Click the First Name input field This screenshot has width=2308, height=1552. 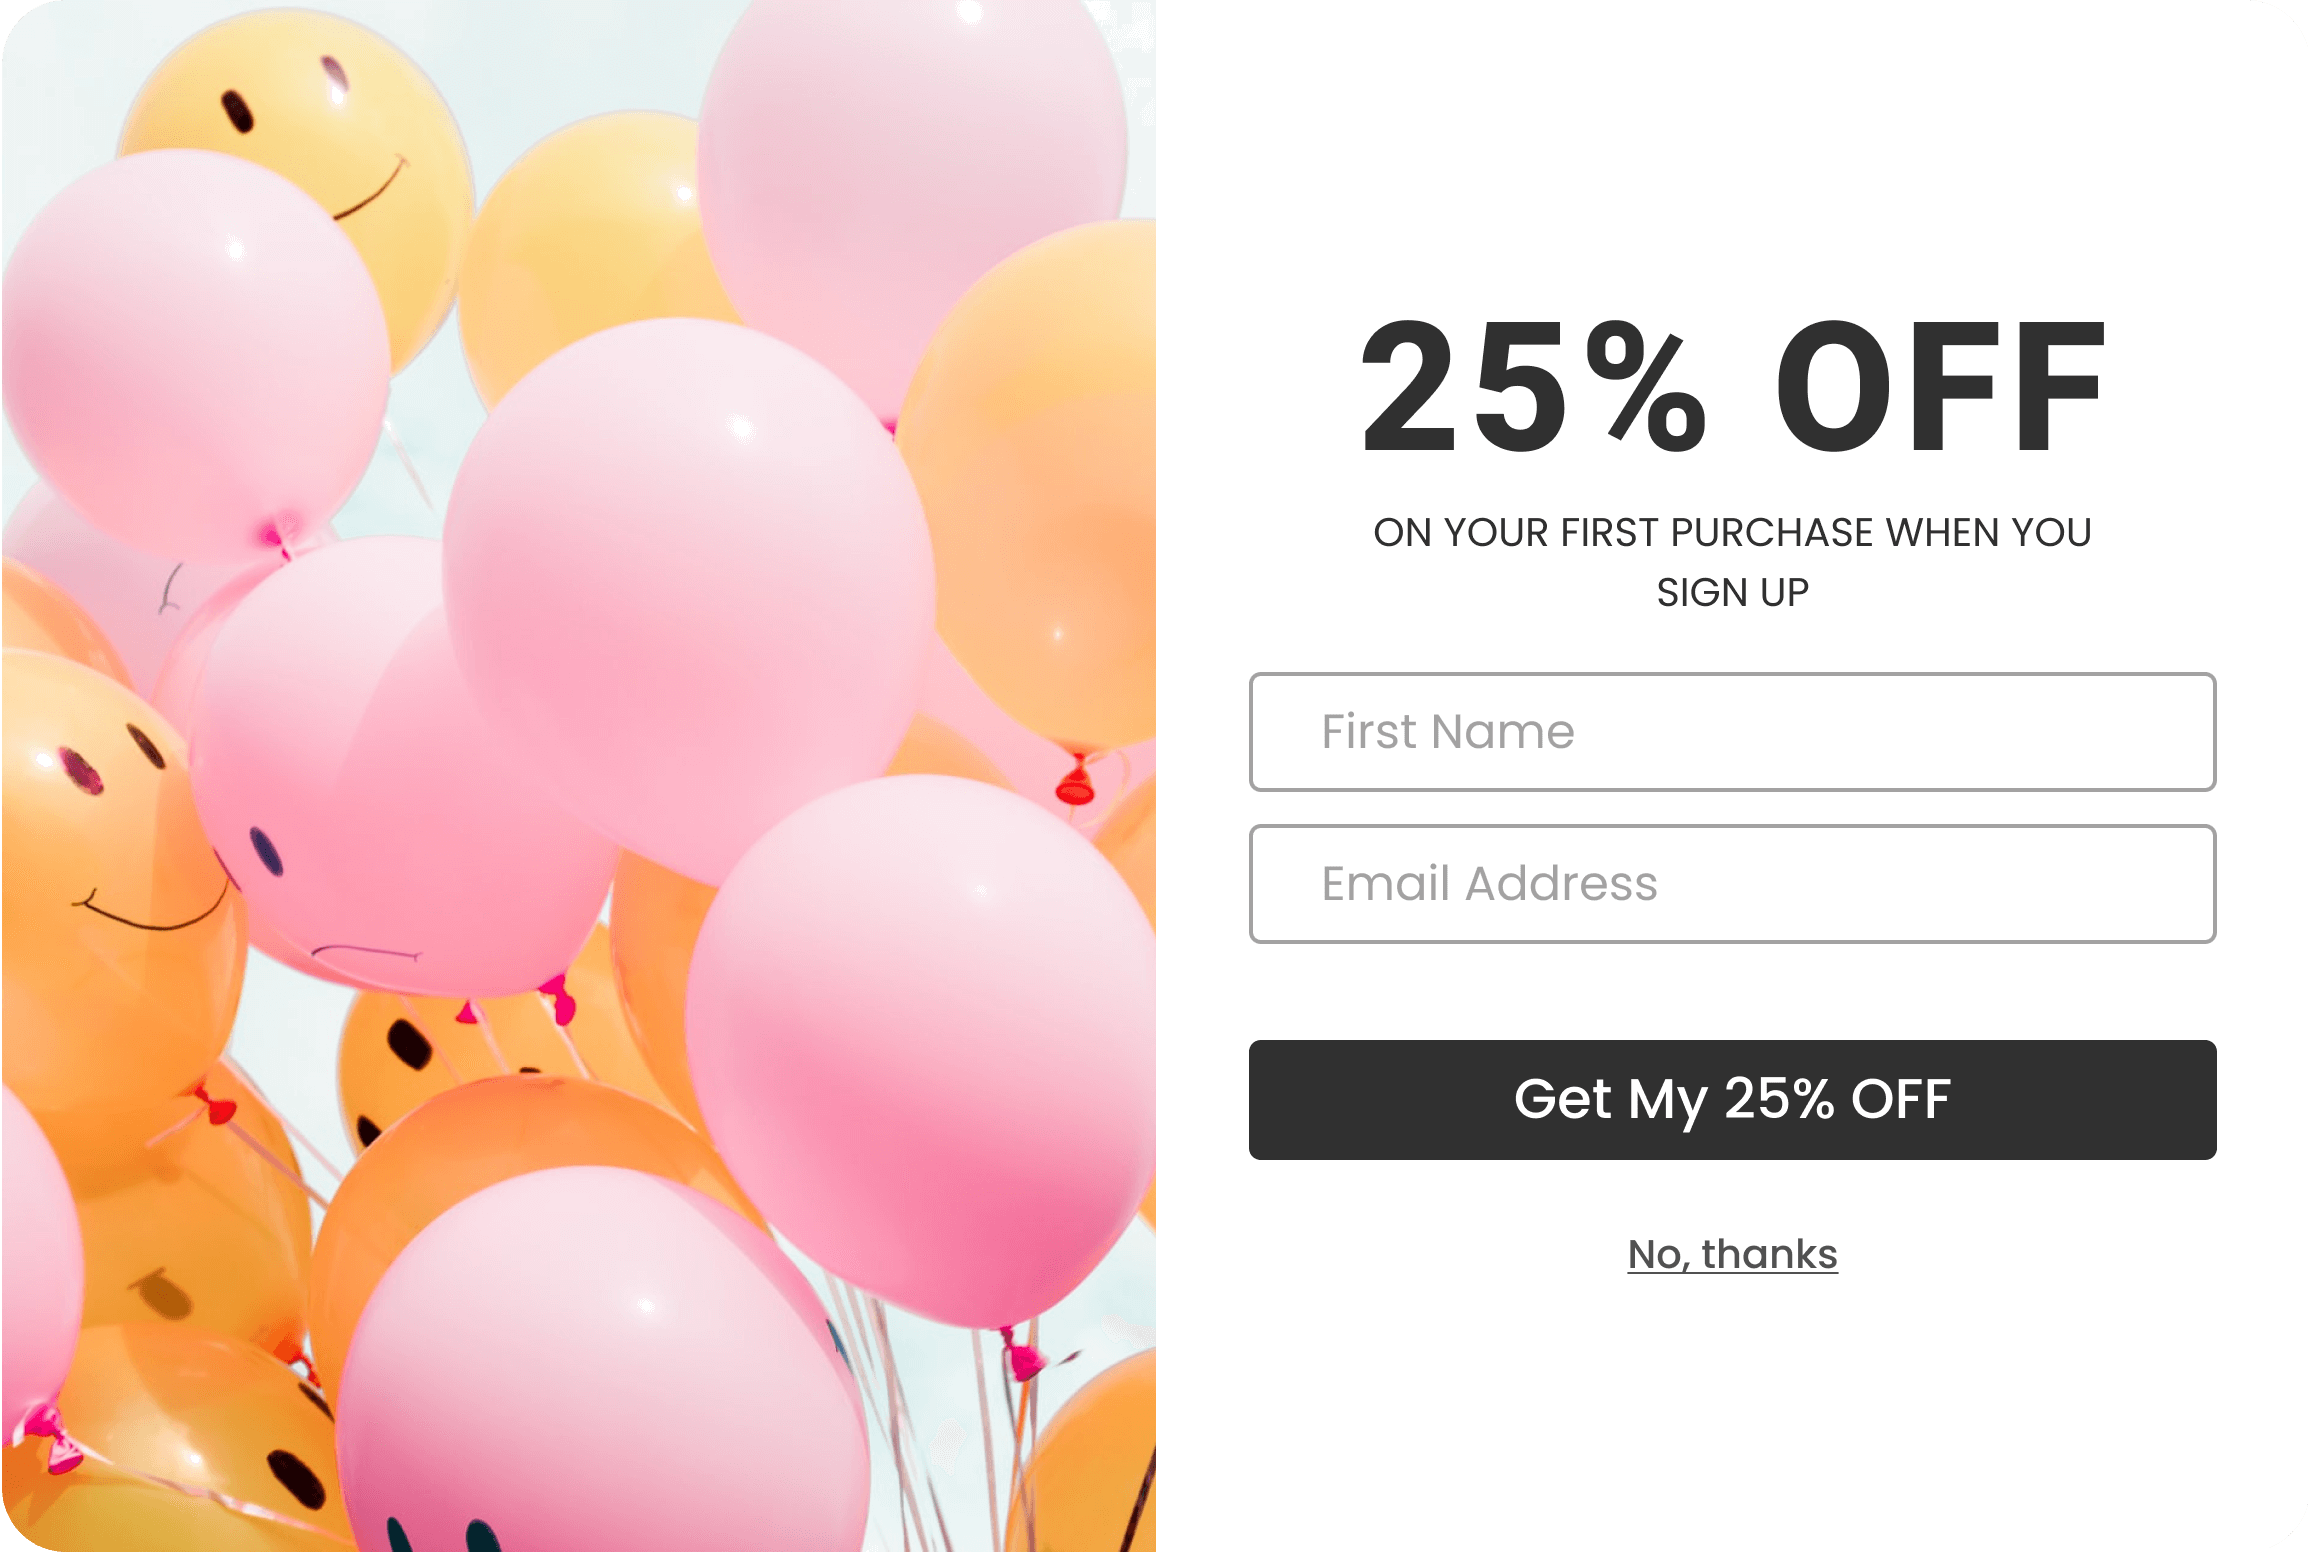coord(1732,732)
